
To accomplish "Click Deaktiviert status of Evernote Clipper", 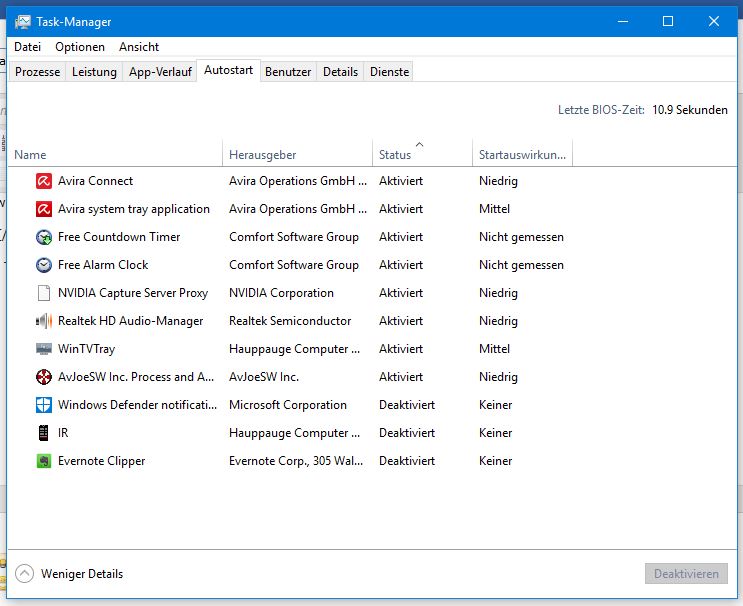I will (x=407, y=461).
